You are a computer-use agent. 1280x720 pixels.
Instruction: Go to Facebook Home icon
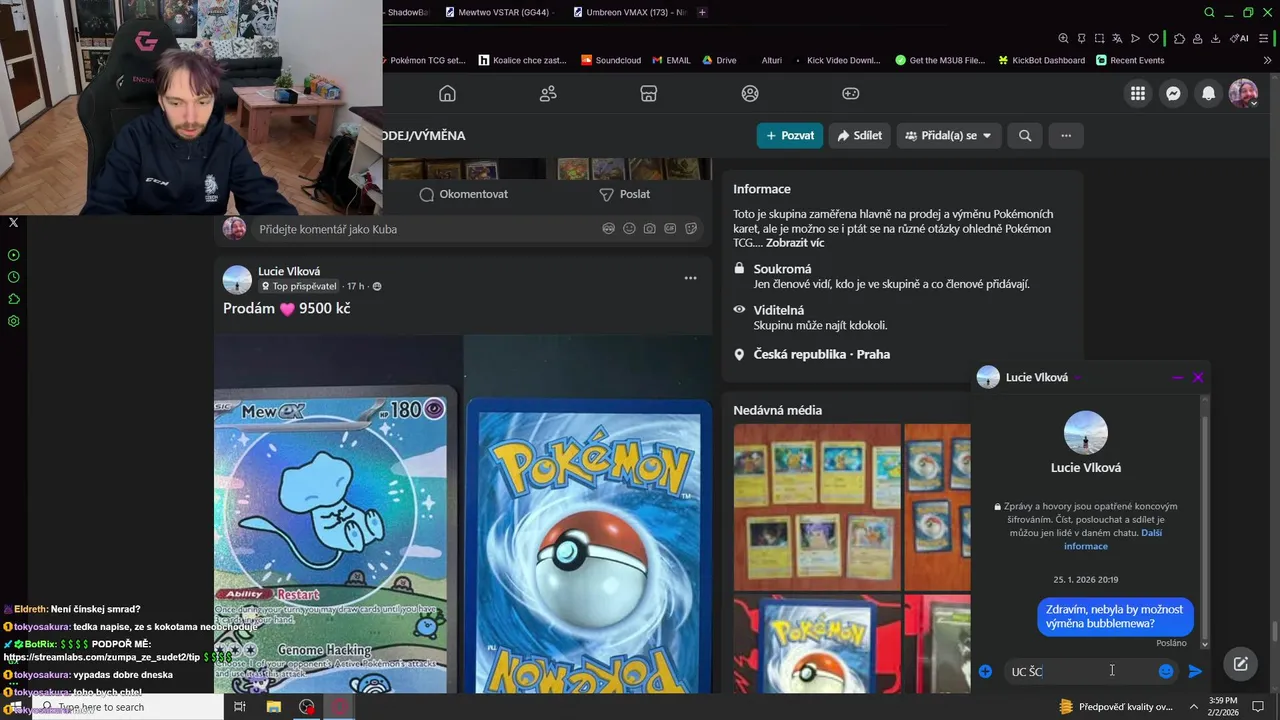coord(447,93)
